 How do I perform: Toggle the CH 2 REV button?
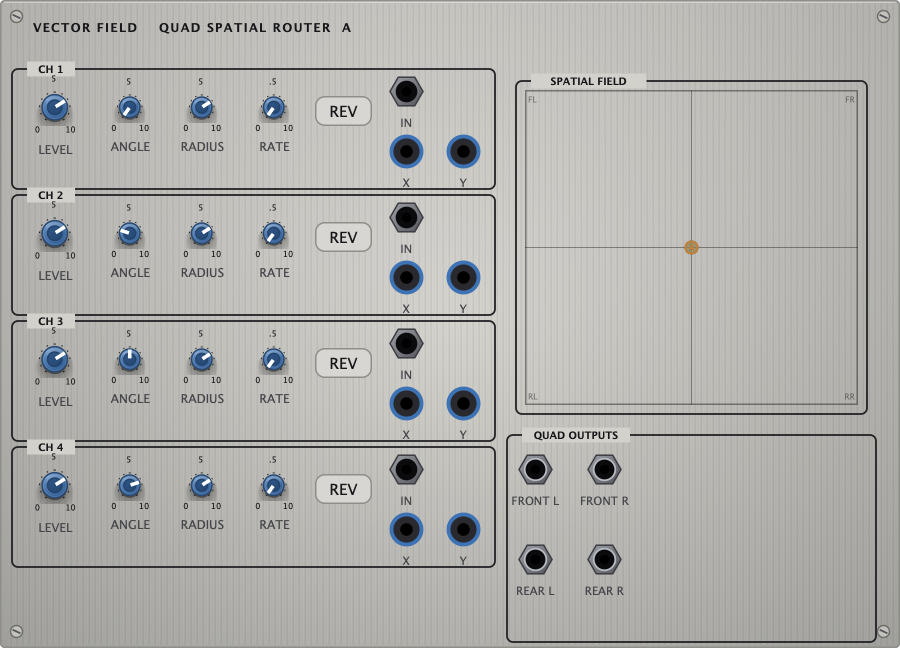[x=343, y=237]
